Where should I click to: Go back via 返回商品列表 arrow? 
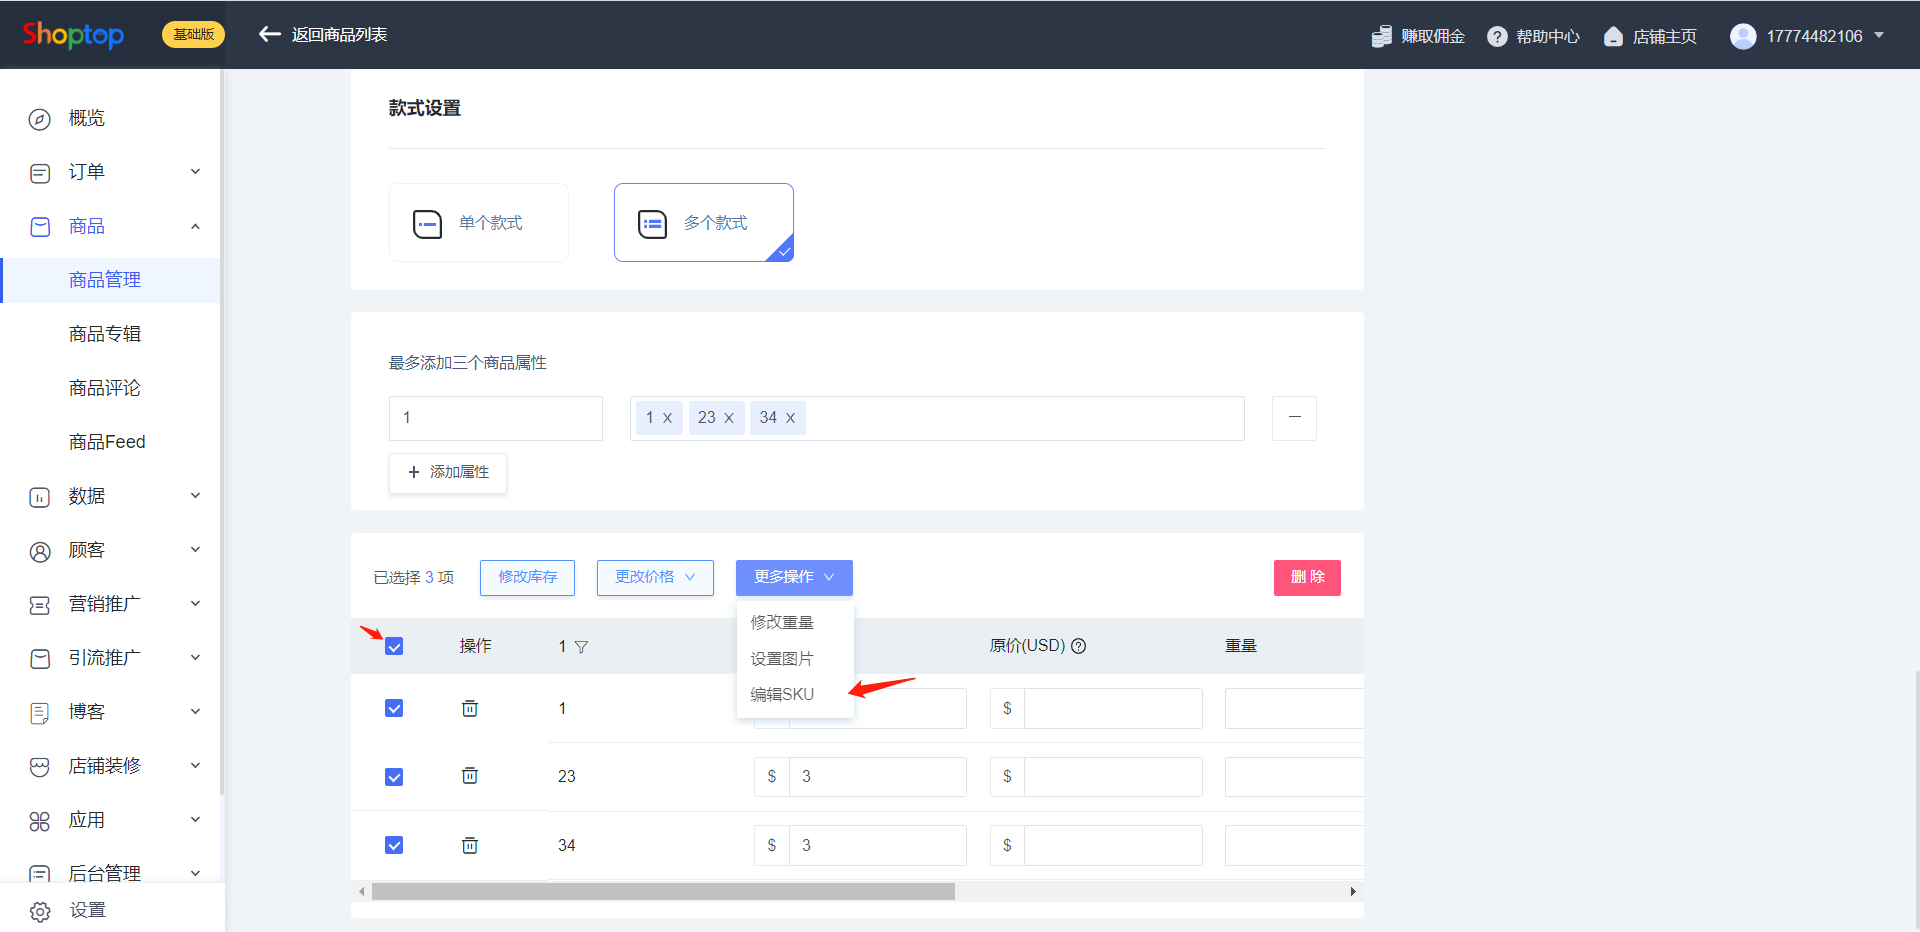point(269,35)
